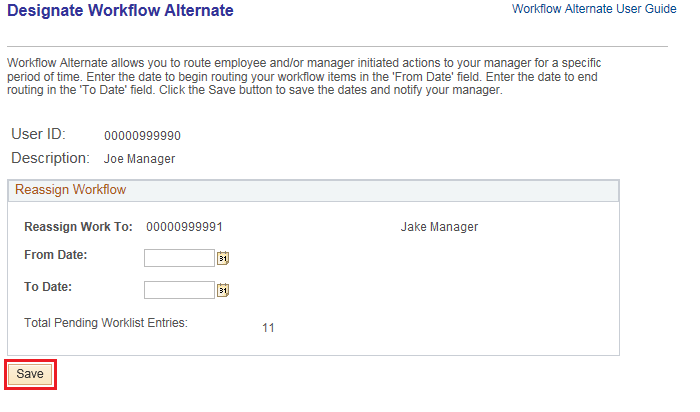
Task: Click the Save button
Action: coord(30,374)
